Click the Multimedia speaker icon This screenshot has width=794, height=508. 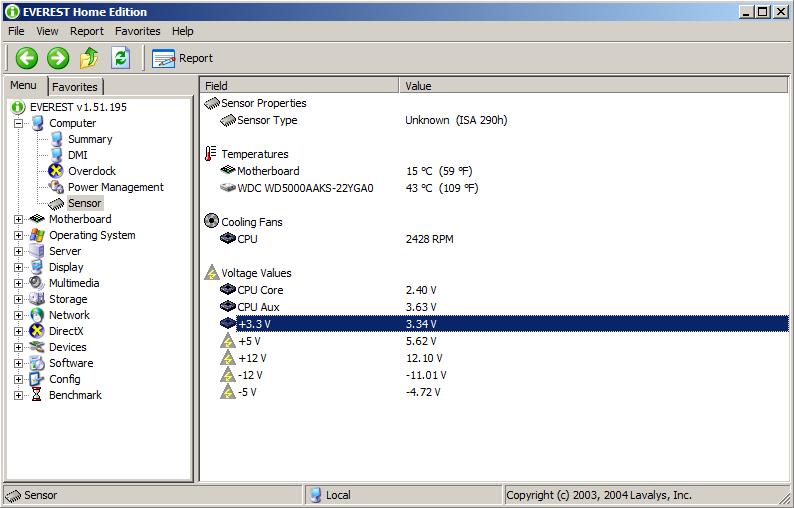tap(37, 283)
